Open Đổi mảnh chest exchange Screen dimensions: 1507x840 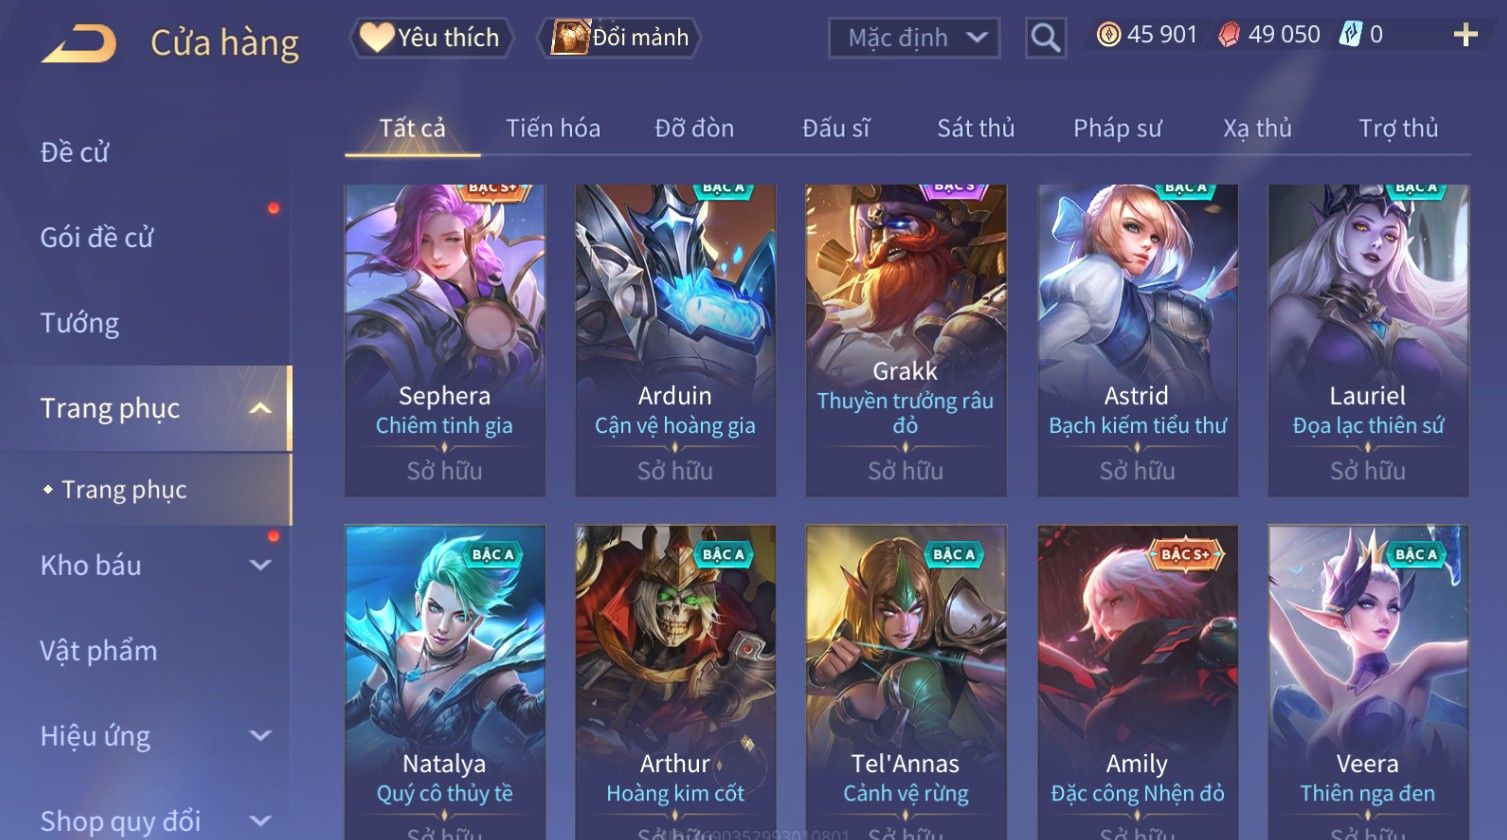point(619,38)
